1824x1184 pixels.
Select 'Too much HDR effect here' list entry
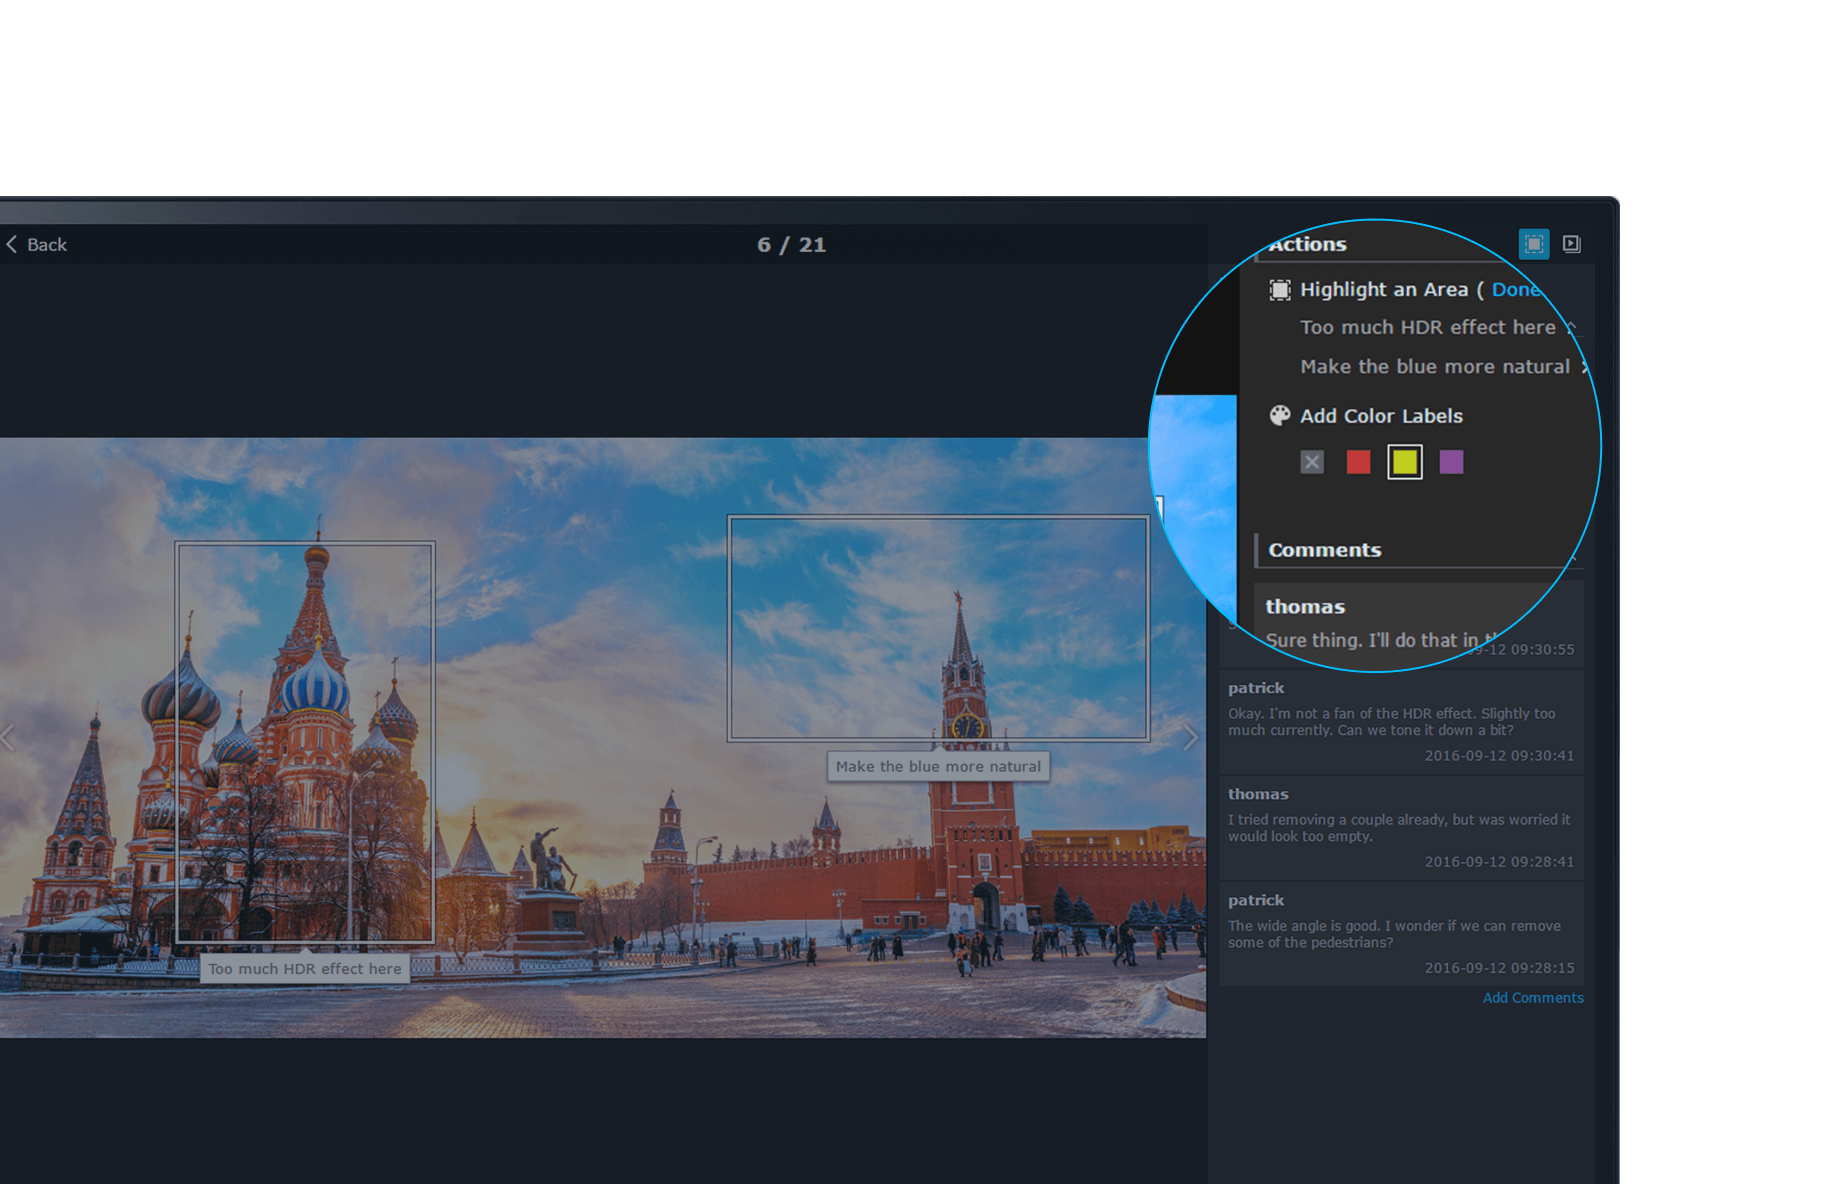point(1427,328)
